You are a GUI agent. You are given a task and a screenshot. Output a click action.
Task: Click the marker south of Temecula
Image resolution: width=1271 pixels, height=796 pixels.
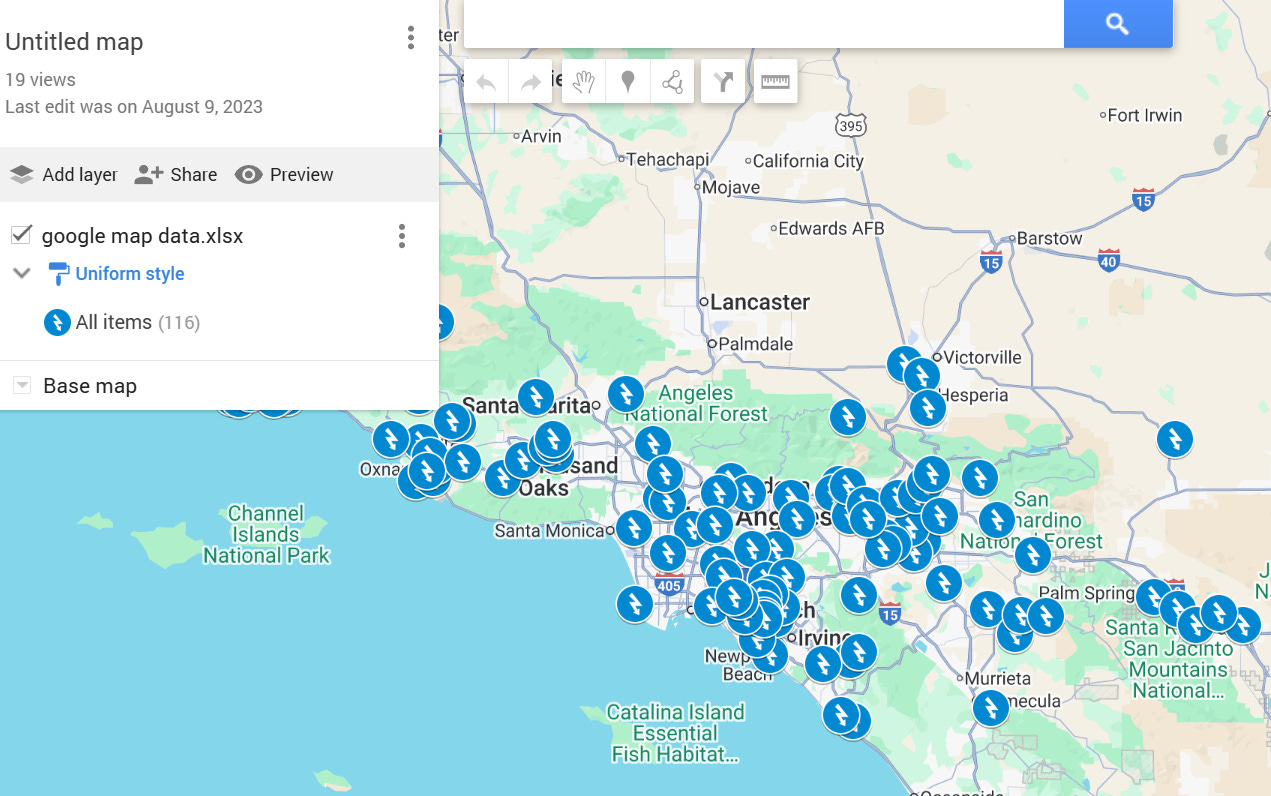991,708
